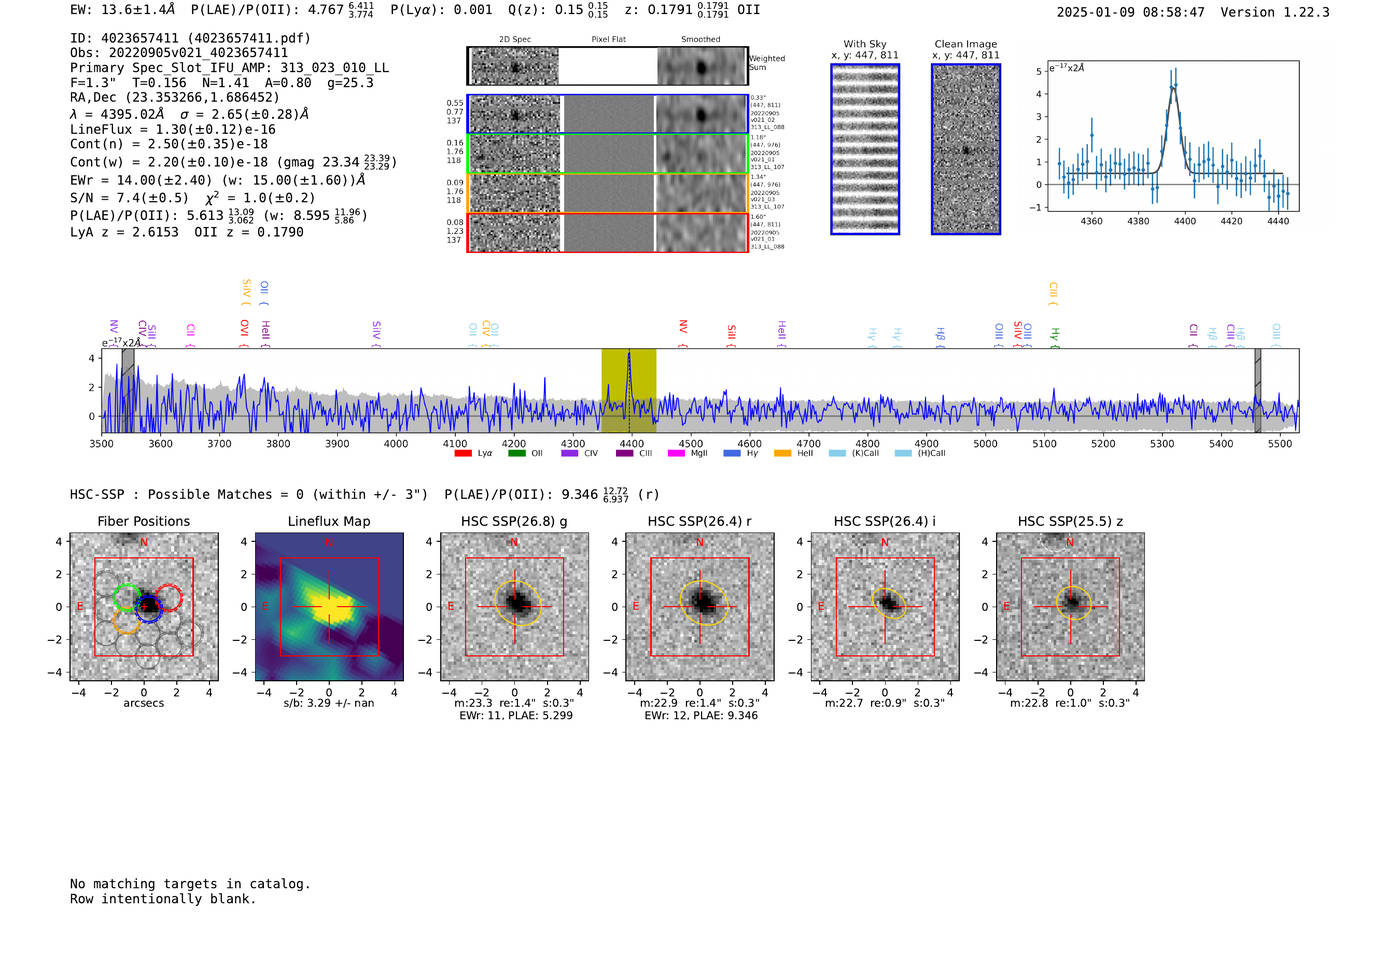Click the "No matching targets in catalog." text

[190, 884]
